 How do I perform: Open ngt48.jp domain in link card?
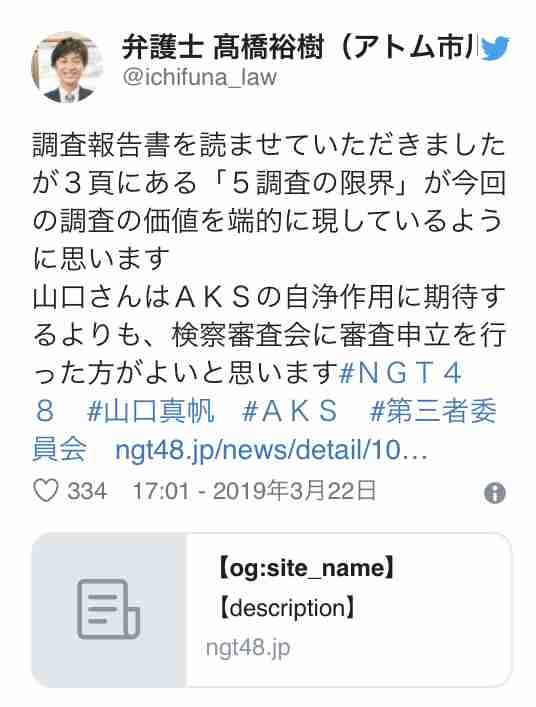pyautogui.click(x=247, y=648)
